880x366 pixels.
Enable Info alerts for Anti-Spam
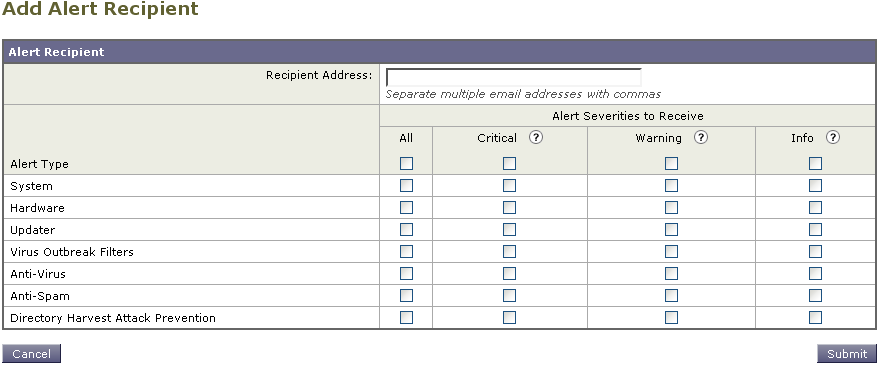(x=815, y=295)
